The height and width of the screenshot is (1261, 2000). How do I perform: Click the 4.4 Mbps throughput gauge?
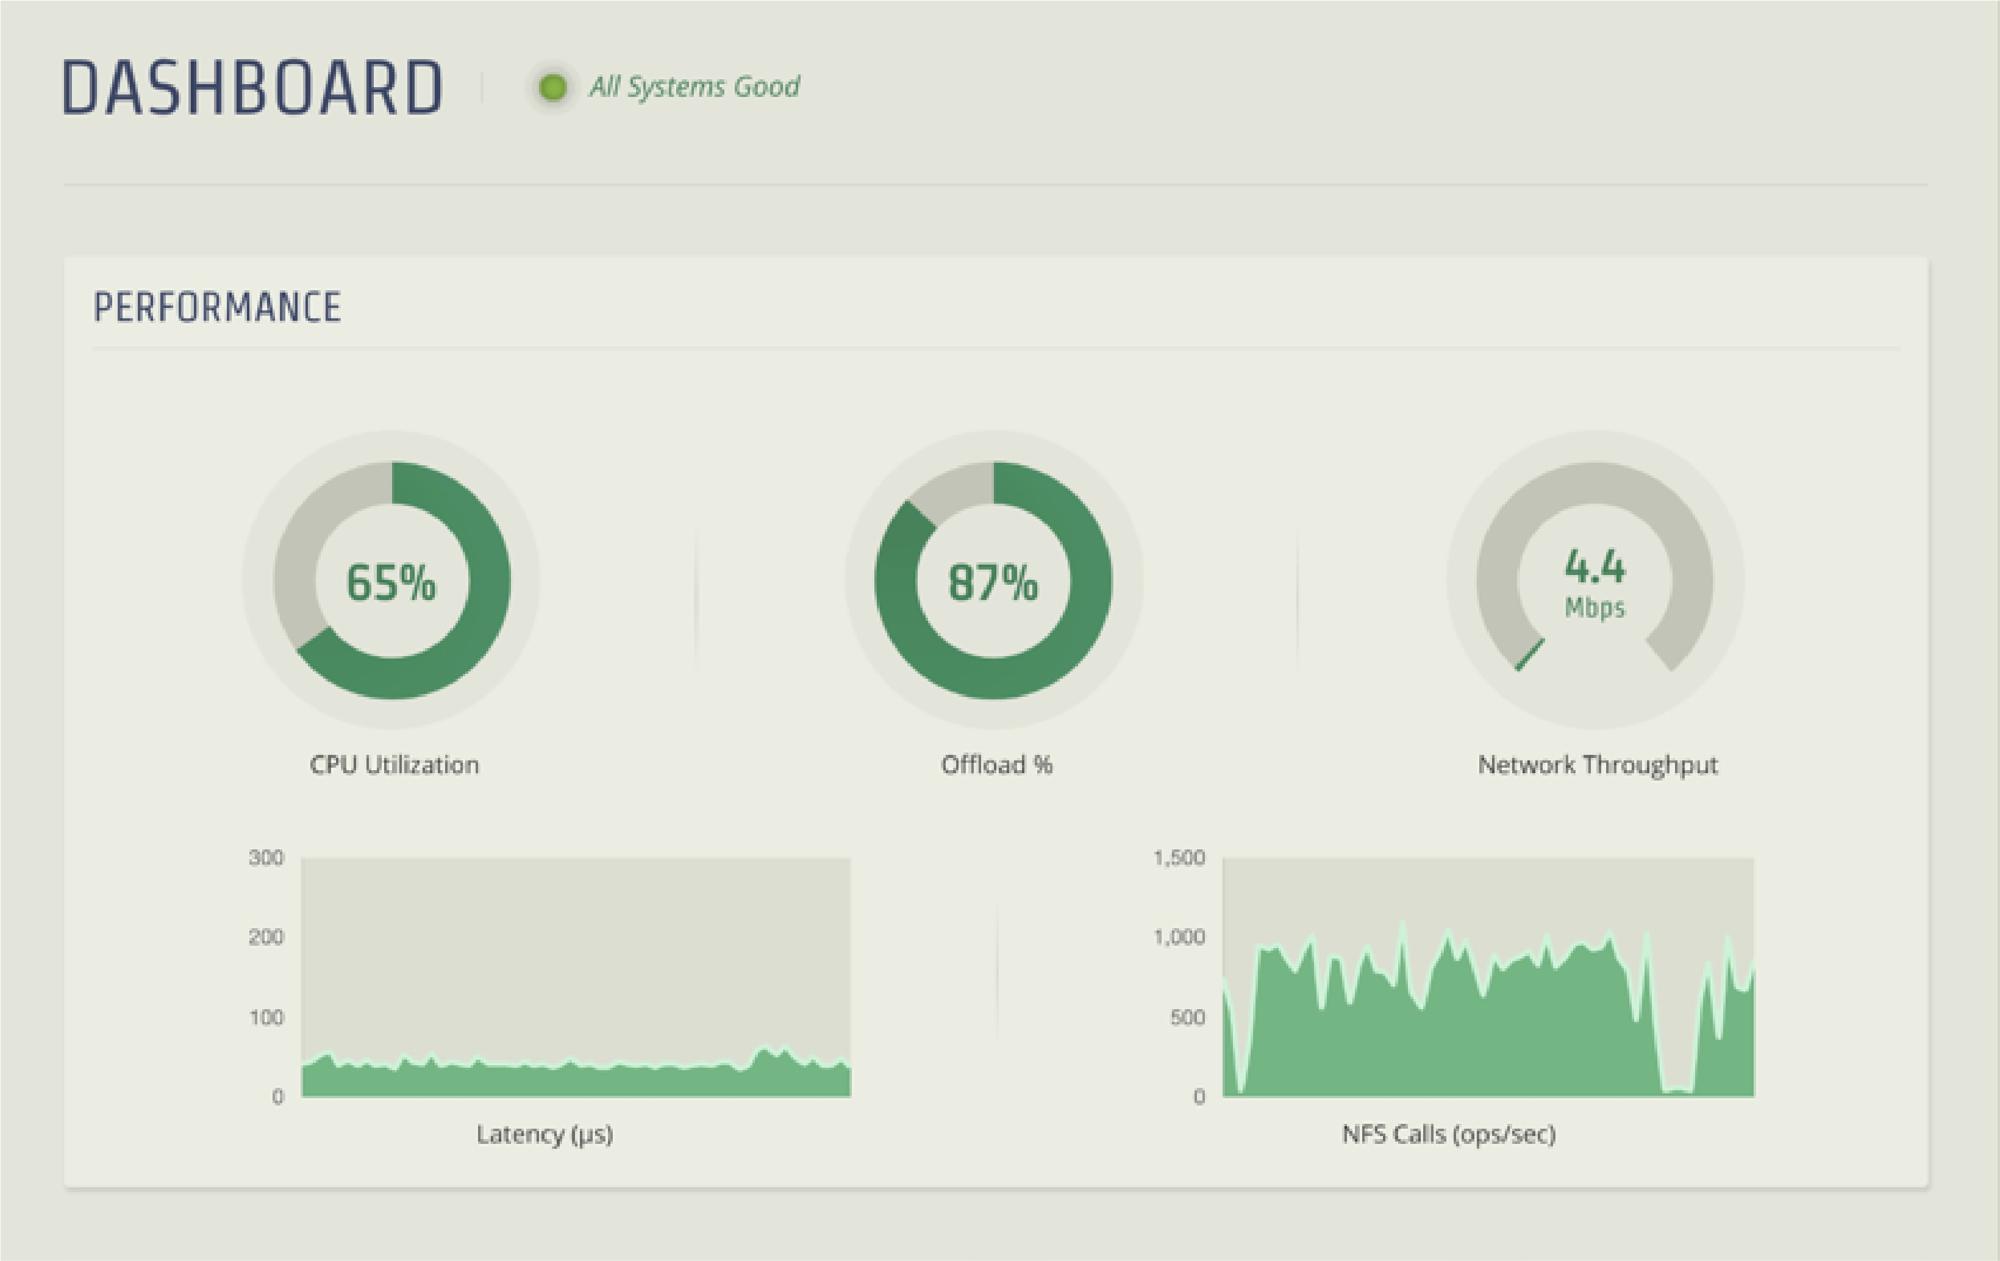point(1594,582)
